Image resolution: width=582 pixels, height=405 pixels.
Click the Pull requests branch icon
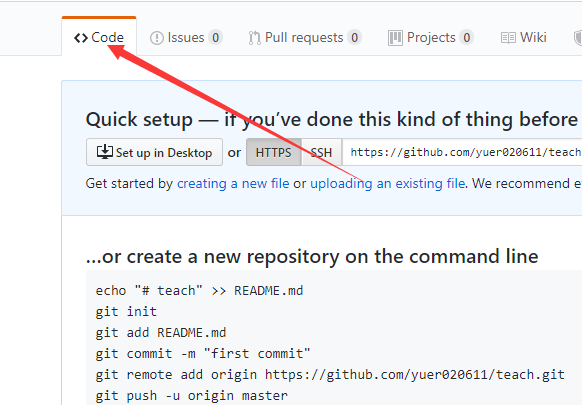pyautogui.click(x=255, y=38)
